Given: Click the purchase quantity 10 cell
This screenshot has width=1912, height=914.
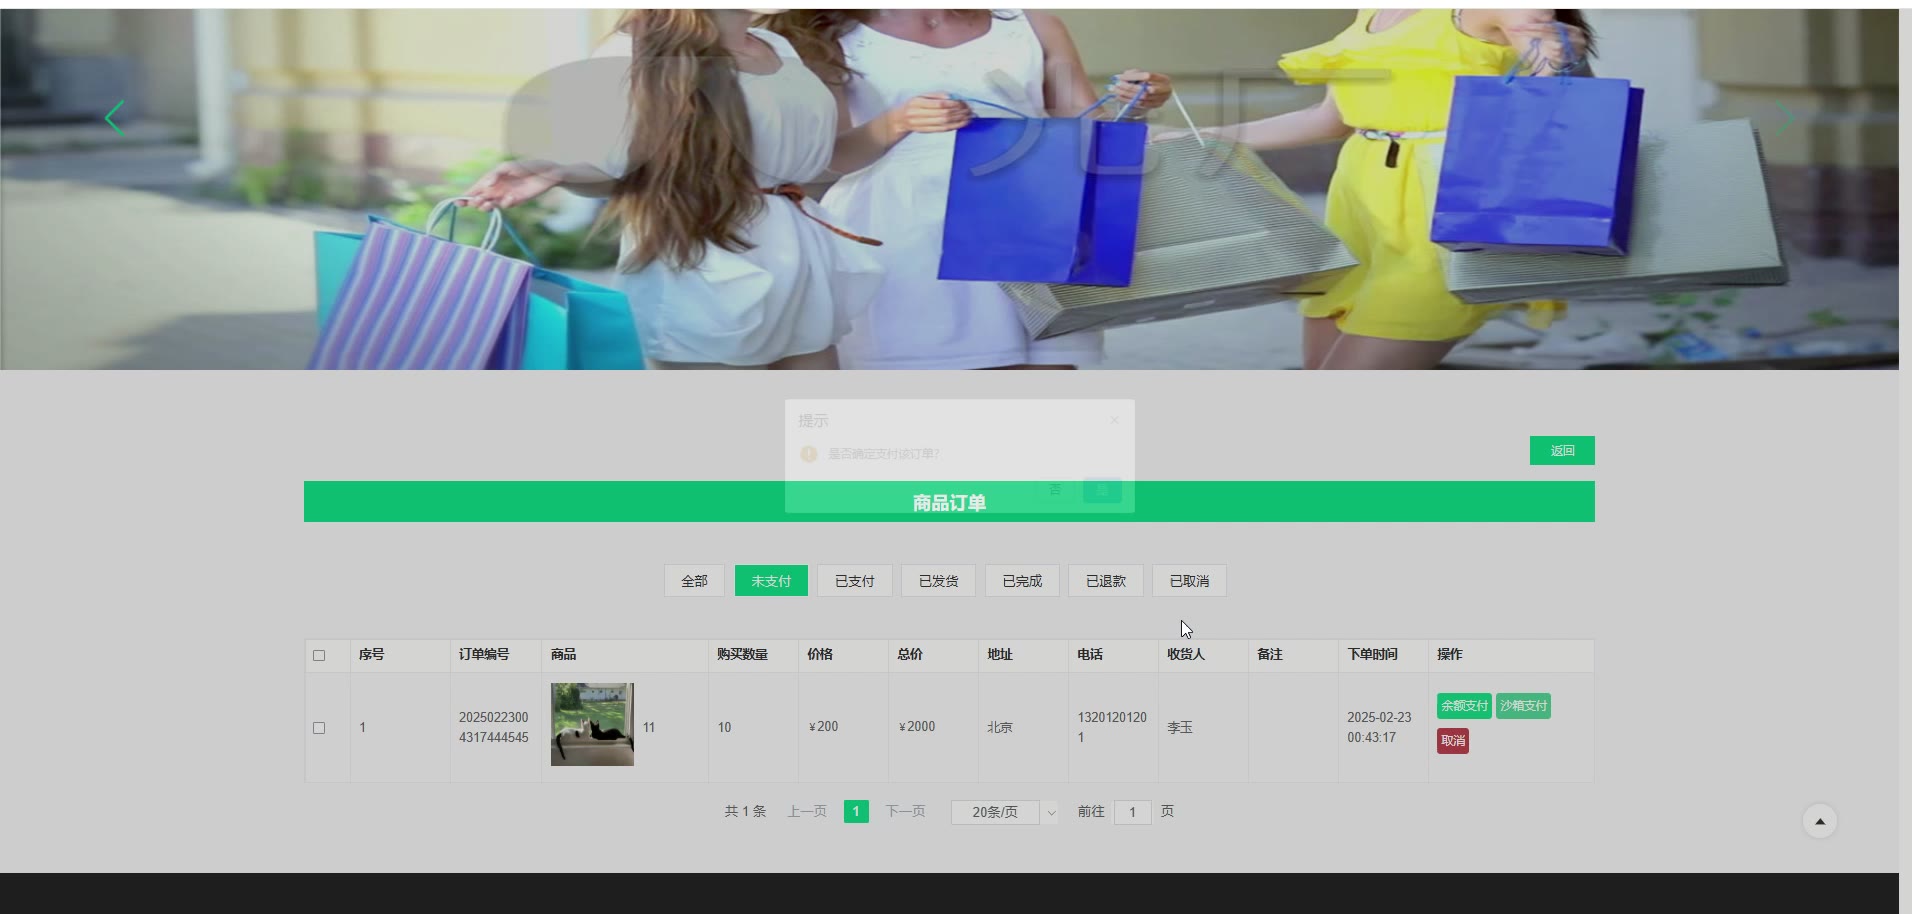Looking at the screenshot, I should 724,727.
